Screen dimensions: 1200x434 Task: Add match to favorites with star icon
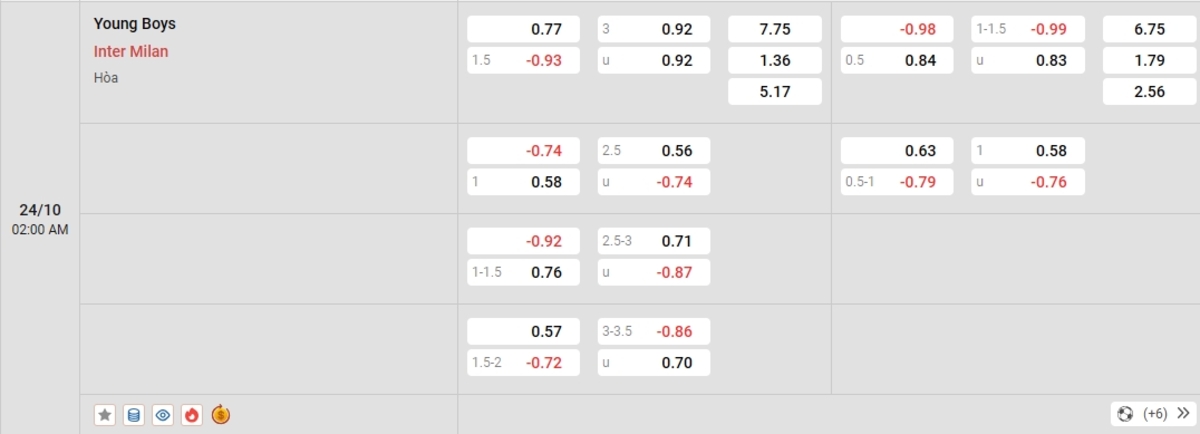(104, 414)
